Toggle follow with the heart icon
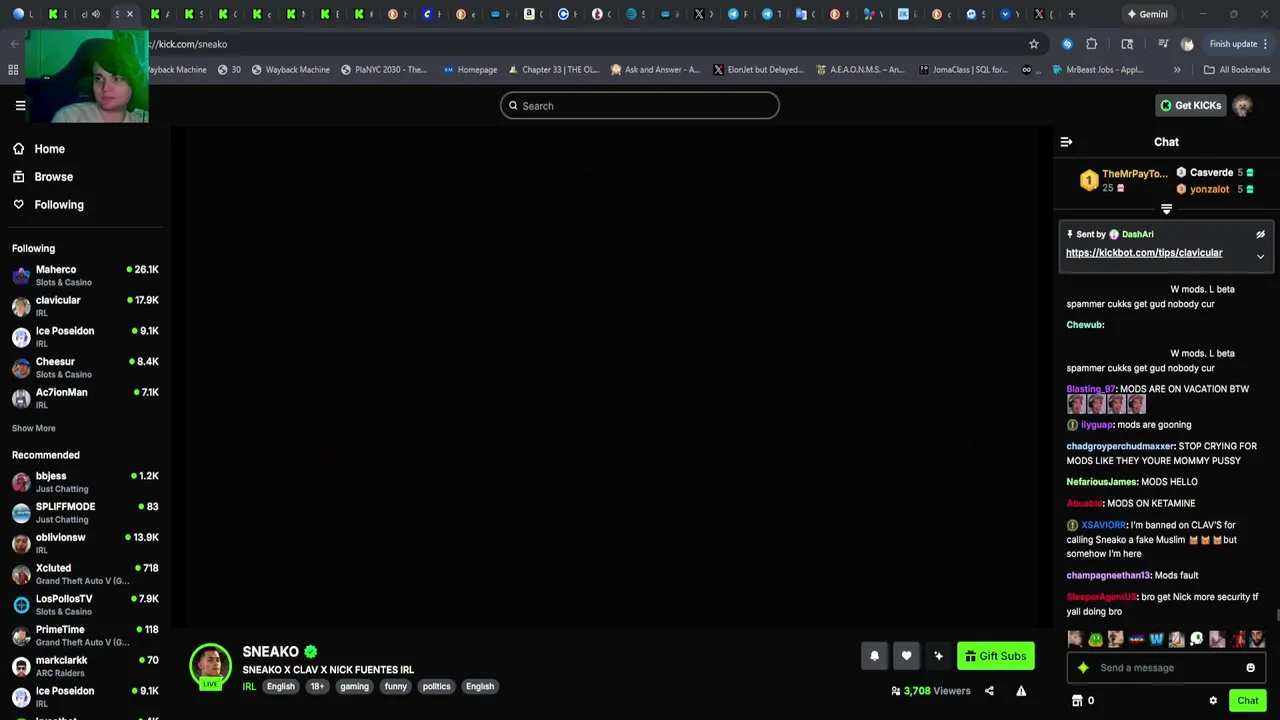 point(906,656)
